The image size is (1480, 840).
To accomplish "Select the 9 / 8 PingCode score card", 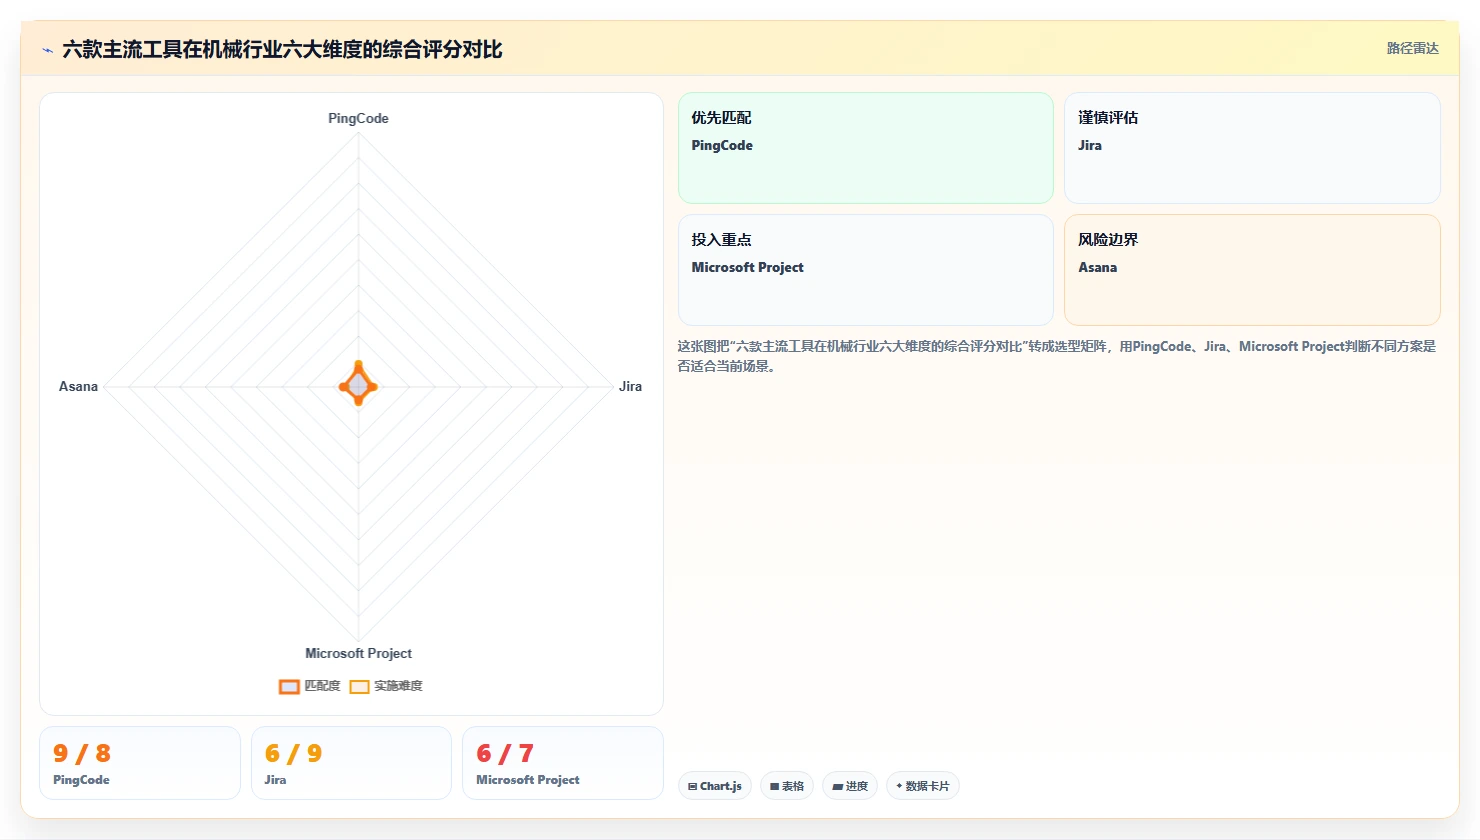I will 140,763.
